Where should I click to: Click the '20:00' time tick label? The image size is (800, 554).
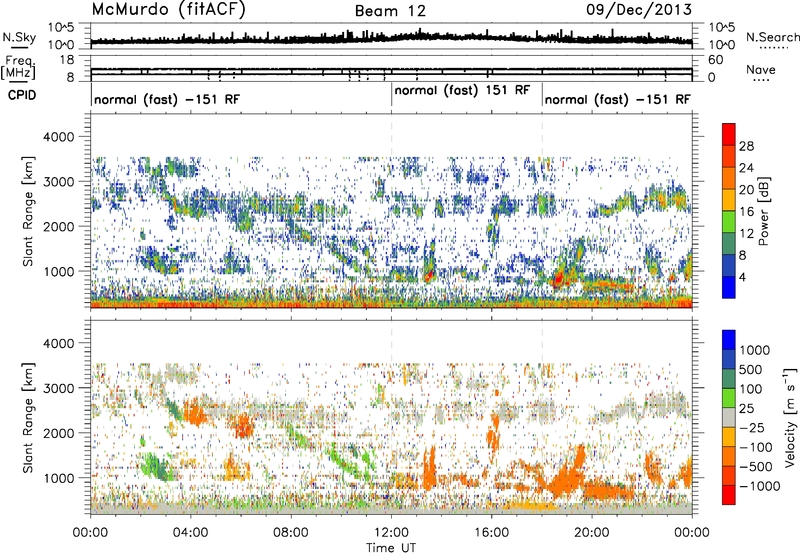point(592,533)
